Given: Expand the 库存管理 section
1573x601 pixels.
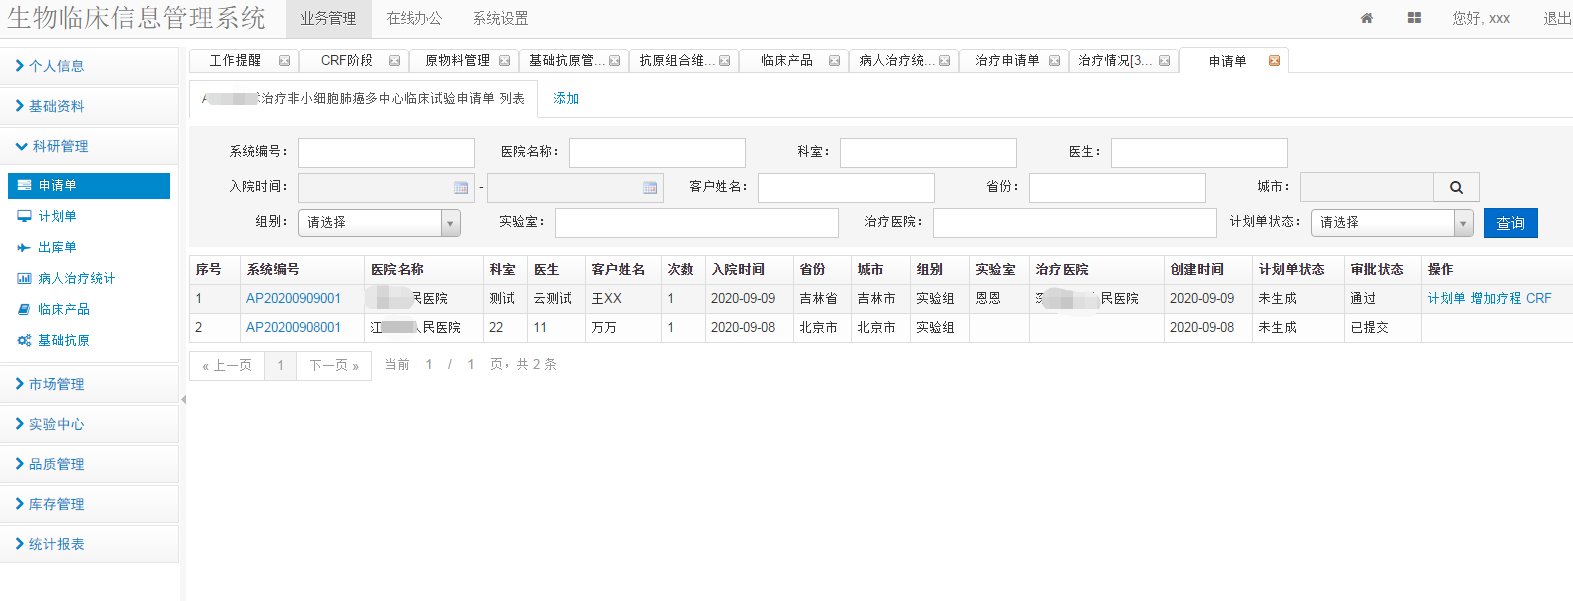Looking at the screenshot, I should 56,504.
